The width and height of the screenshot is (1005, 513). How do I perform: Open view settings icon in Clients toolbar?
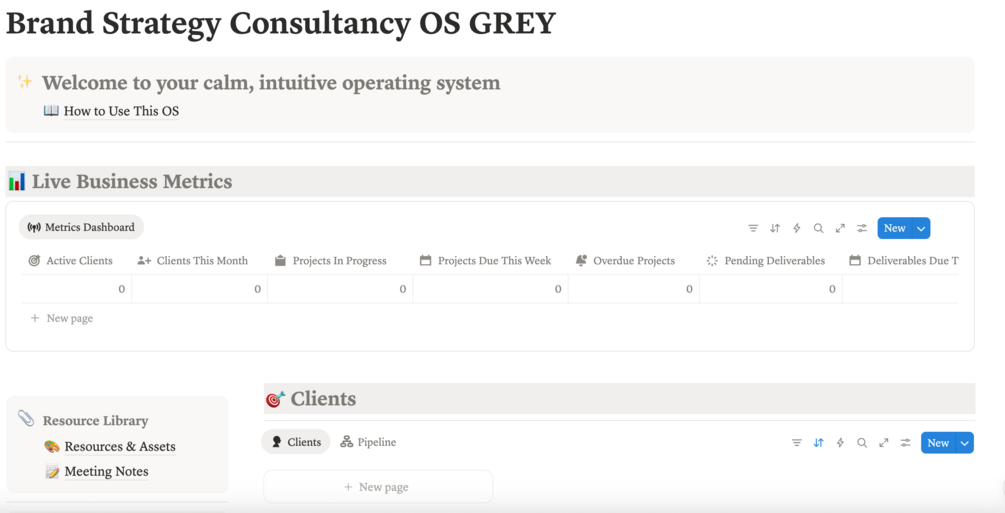(x=905, y=443)
